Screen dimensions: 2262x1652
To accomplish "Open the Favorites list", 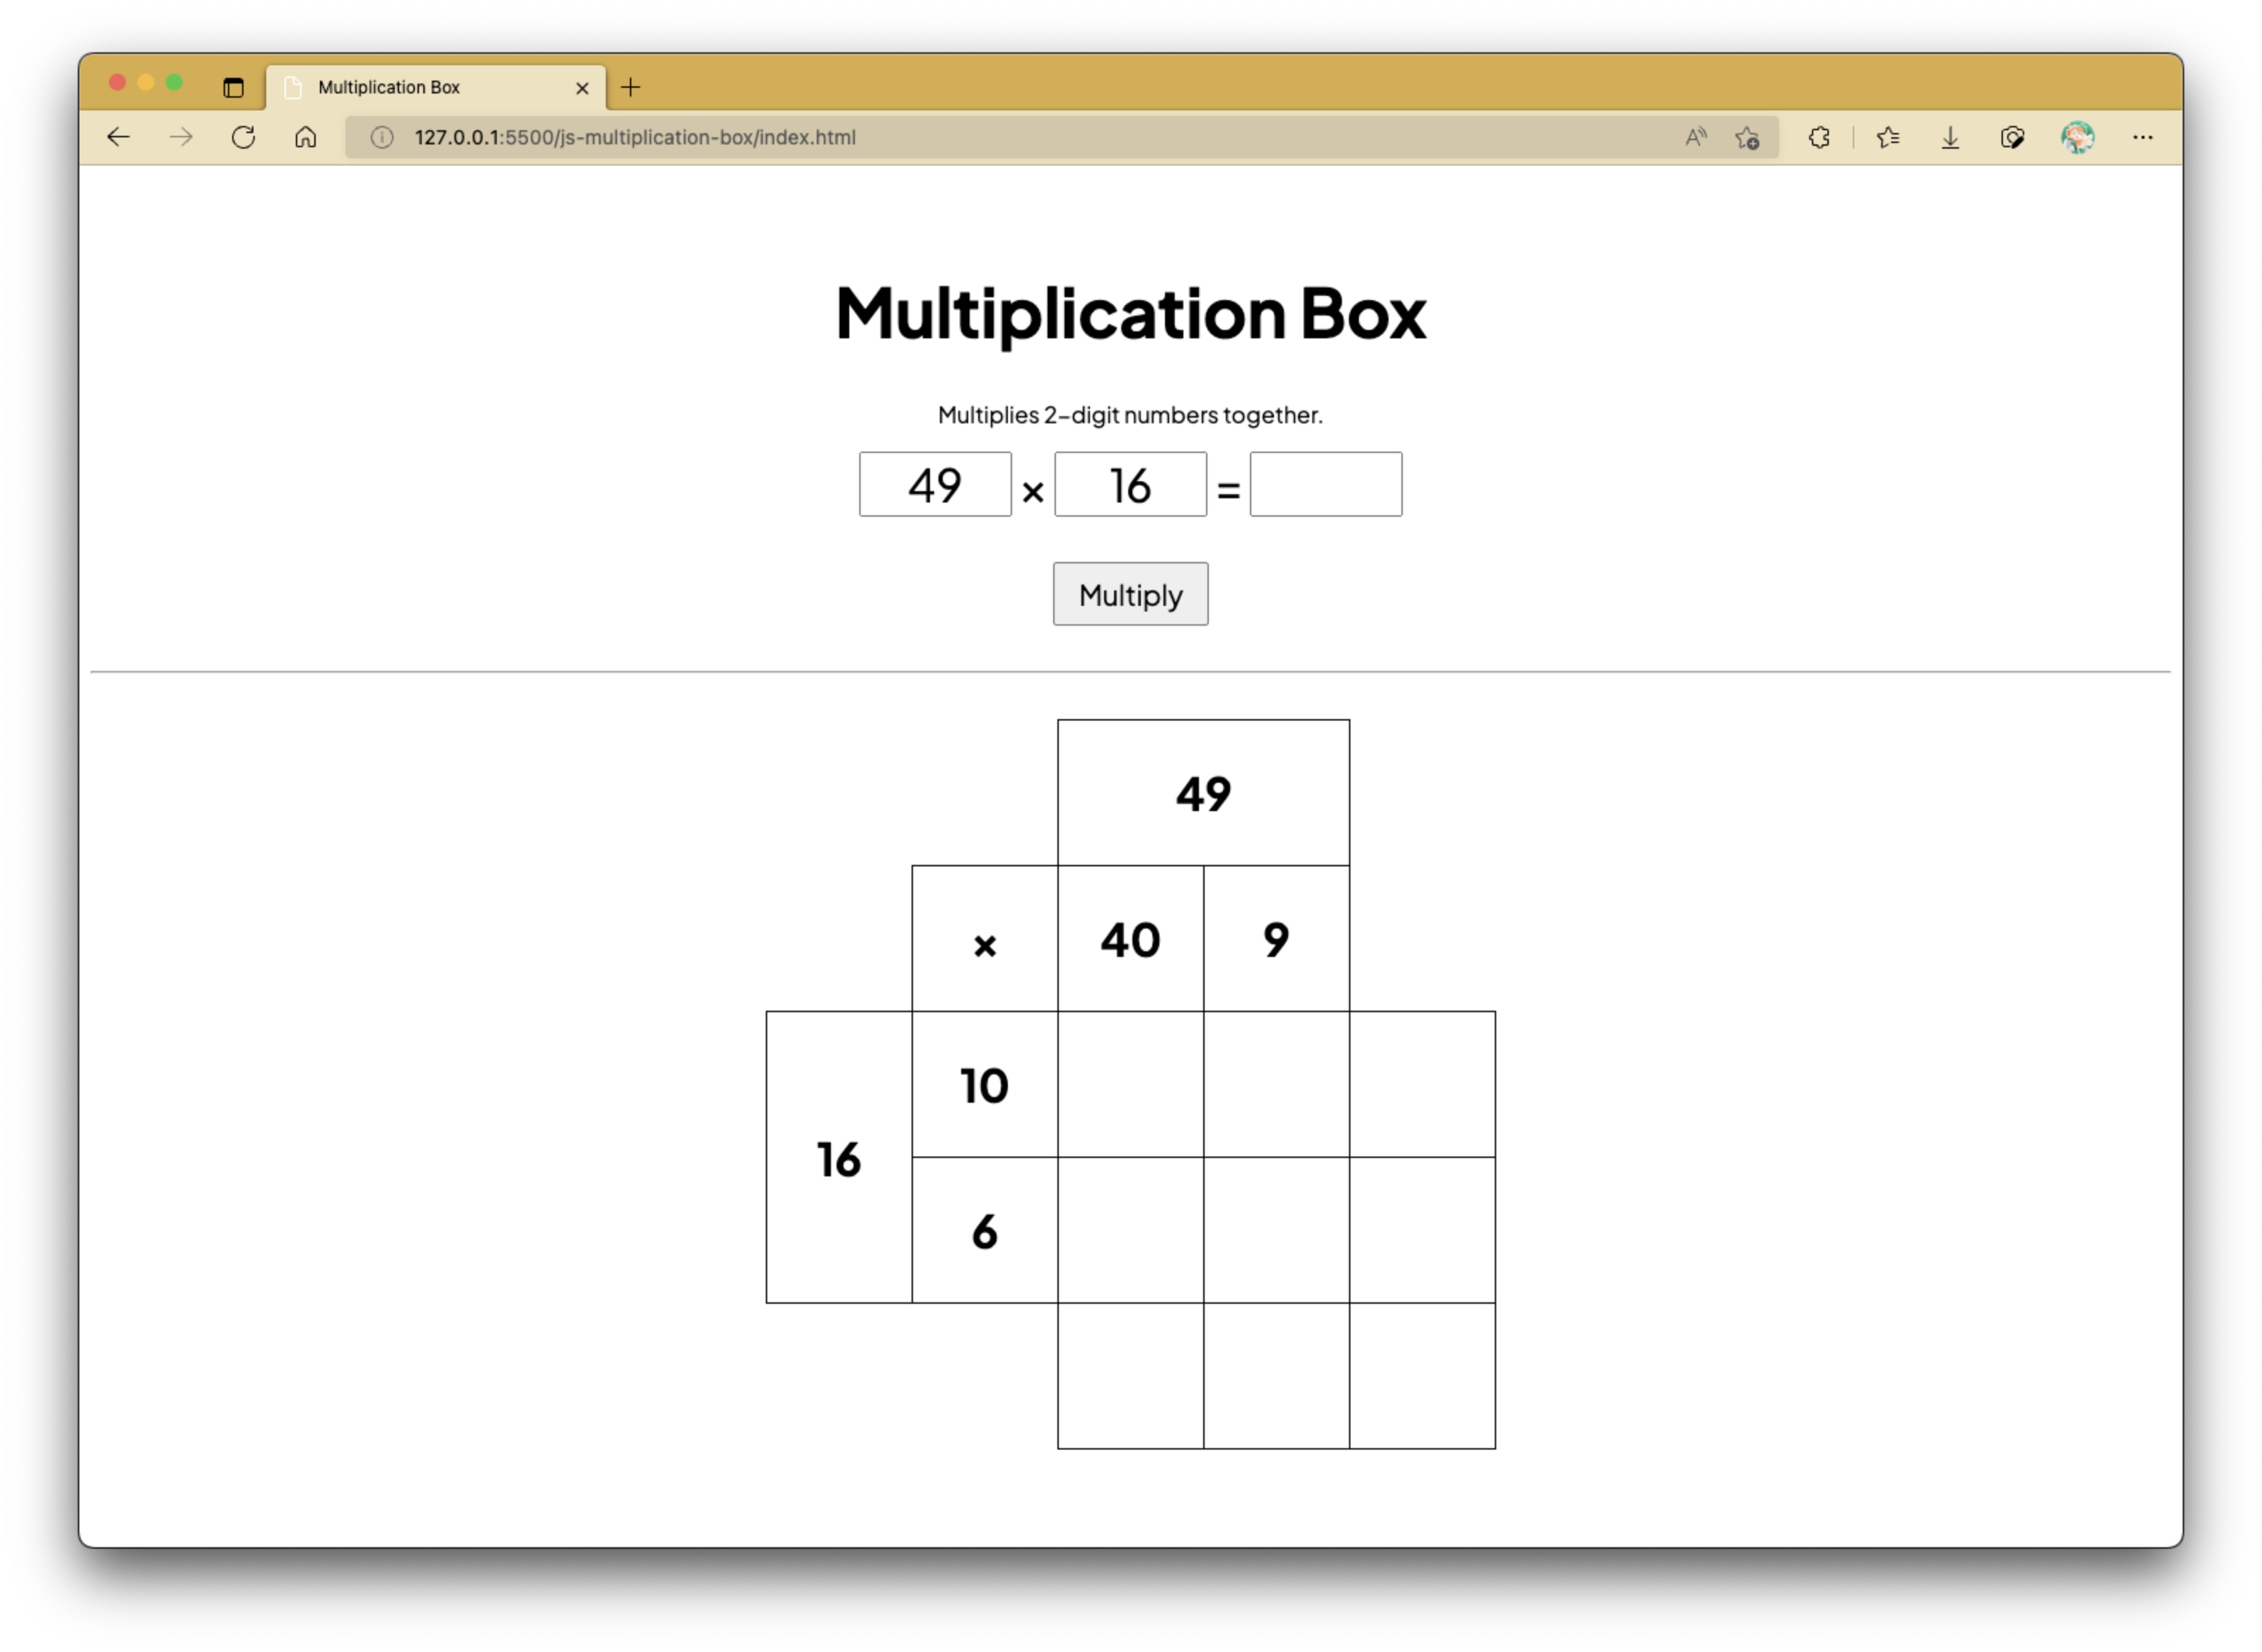I will [x=1888, y=137].
